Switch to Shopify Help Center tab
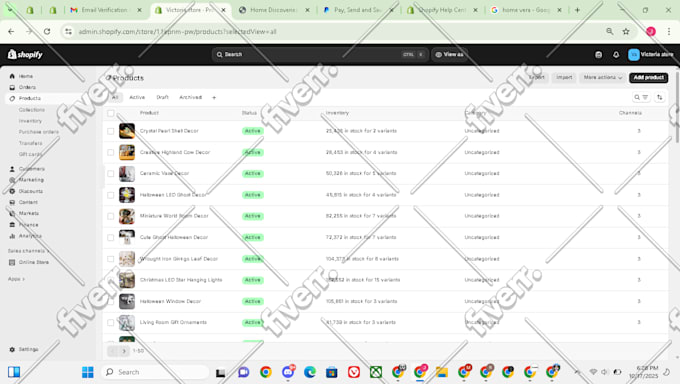Screen dimensions: 680x384 (441, 10)
